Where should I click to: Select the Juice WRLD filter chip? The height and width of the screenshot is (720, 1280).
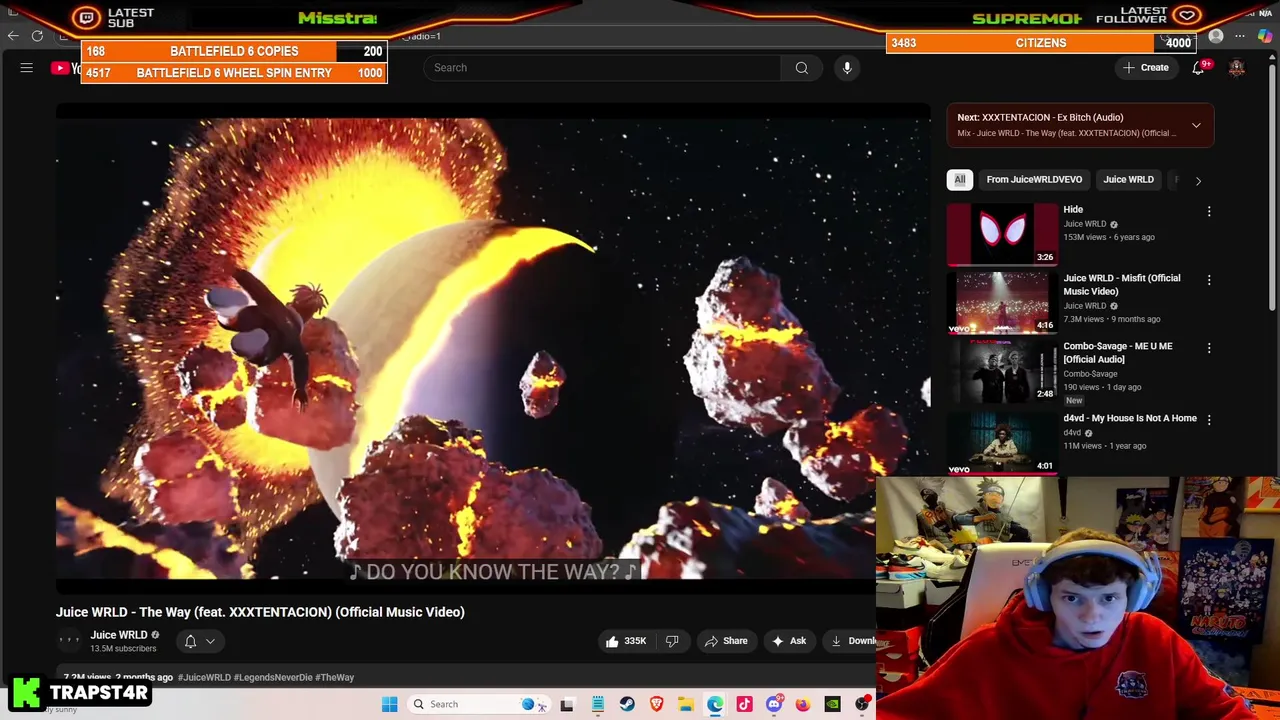[x=1128, y=180]
